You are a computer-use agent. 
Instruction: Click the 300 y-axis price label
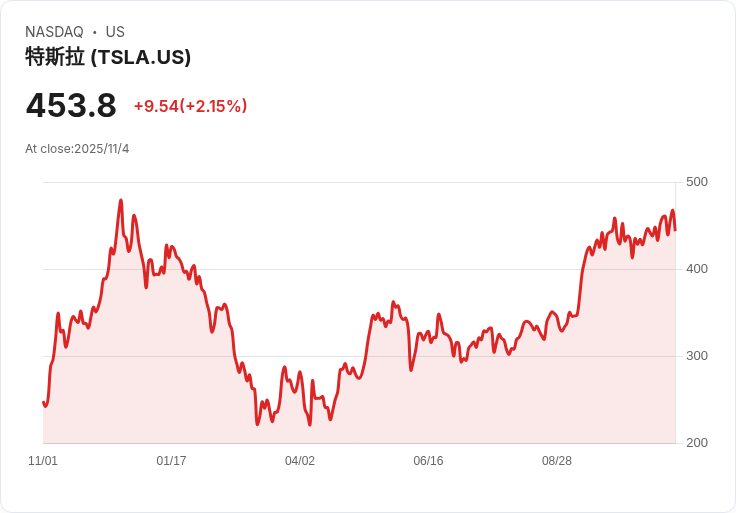697,356
